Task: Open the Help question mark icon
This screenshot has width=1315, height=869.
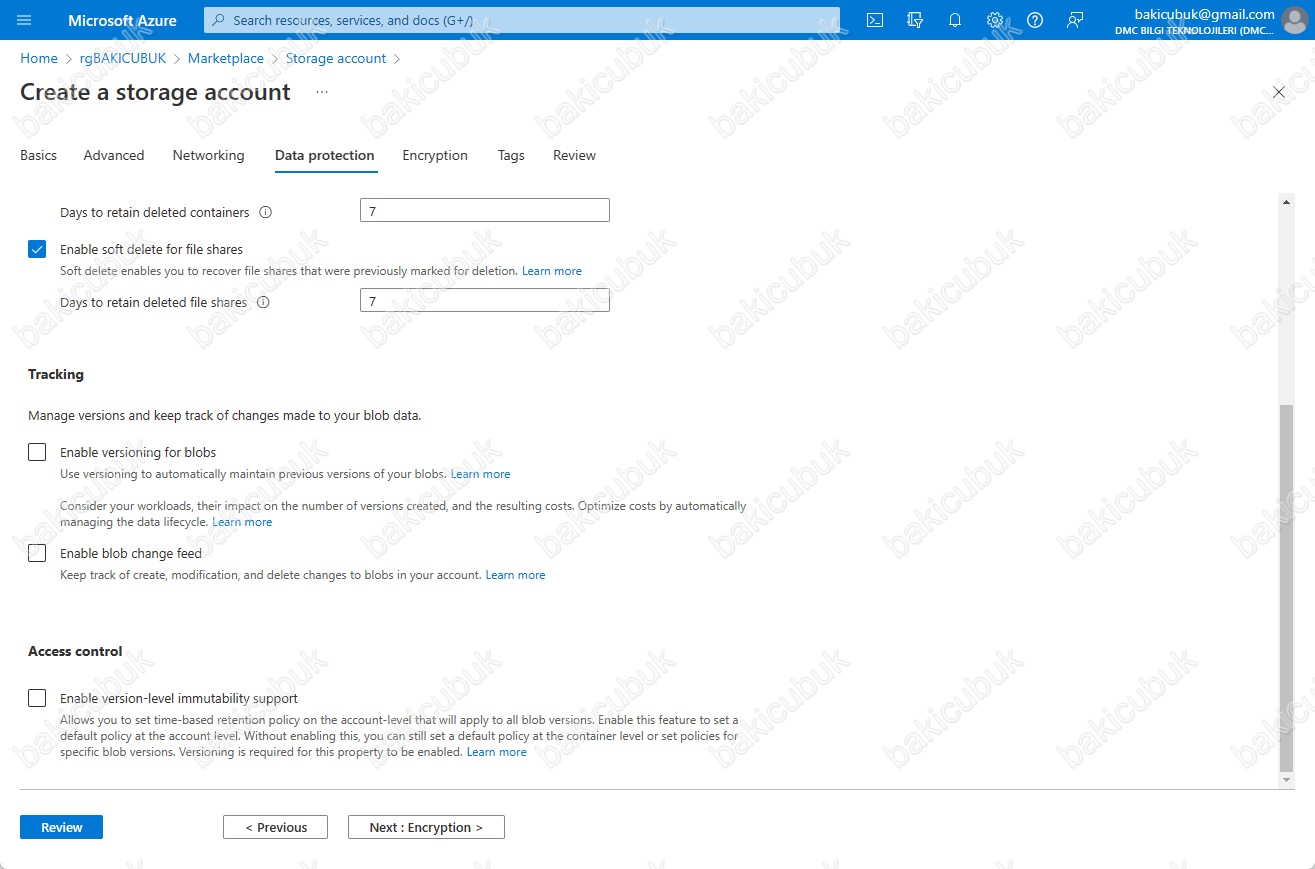Action: pos(1035,20)
